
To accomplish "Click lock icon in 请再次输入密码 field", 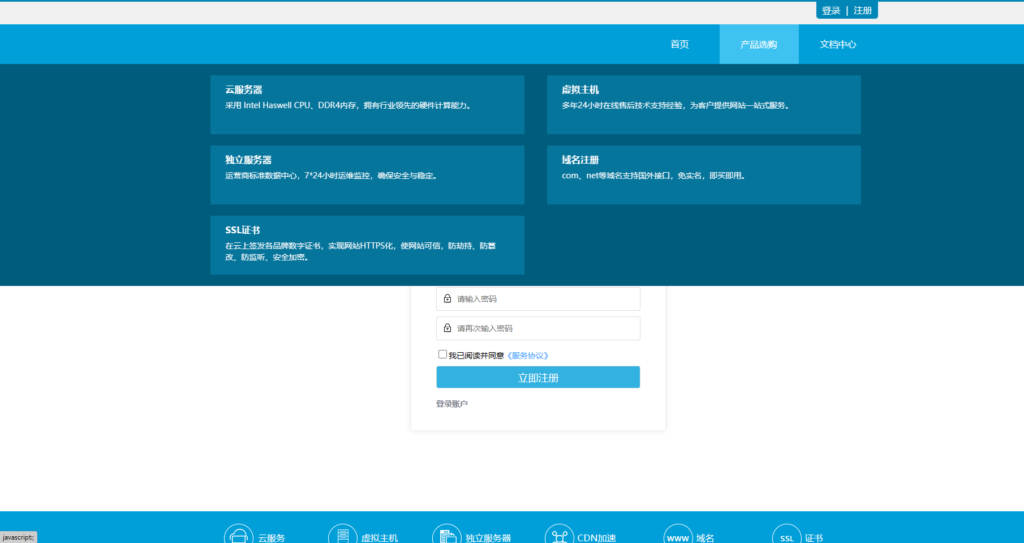I will pyautogui.click(x=447, y=328).
